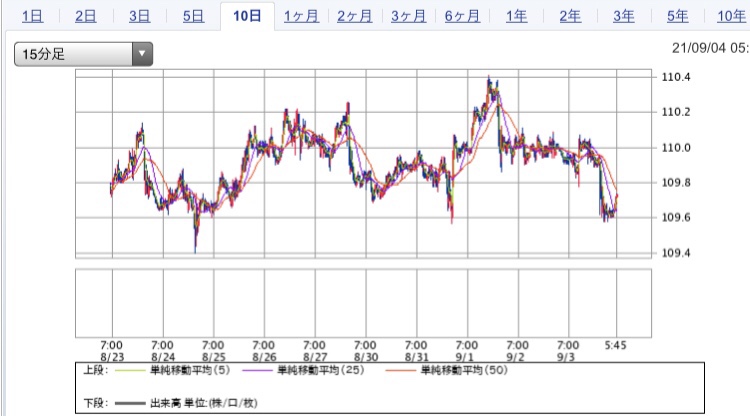Click the 5:45 time axis label

616,345
